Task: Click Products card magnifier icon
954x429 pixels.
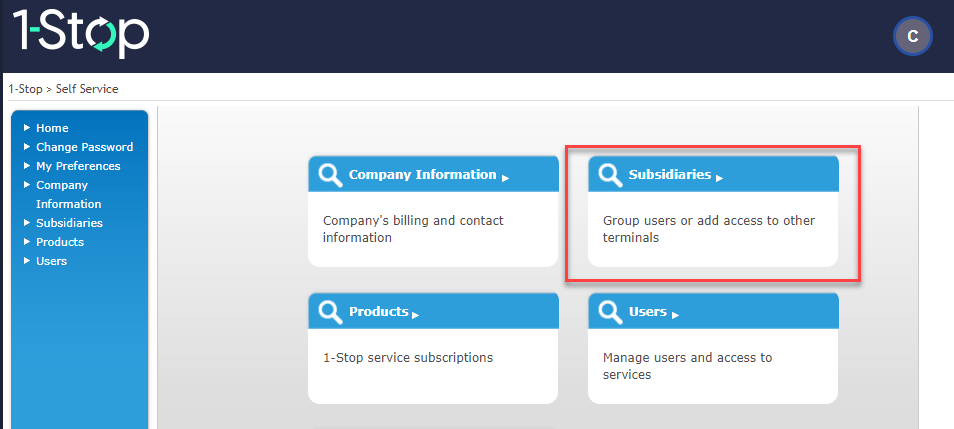Action: pyautogui.click(x=330, y=312)
